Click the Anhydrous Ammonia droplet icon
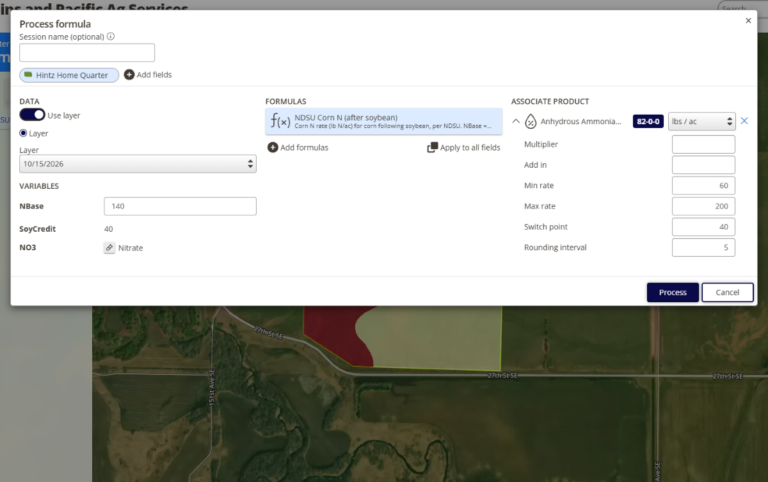The image size is (768, 482). point(530,121)
